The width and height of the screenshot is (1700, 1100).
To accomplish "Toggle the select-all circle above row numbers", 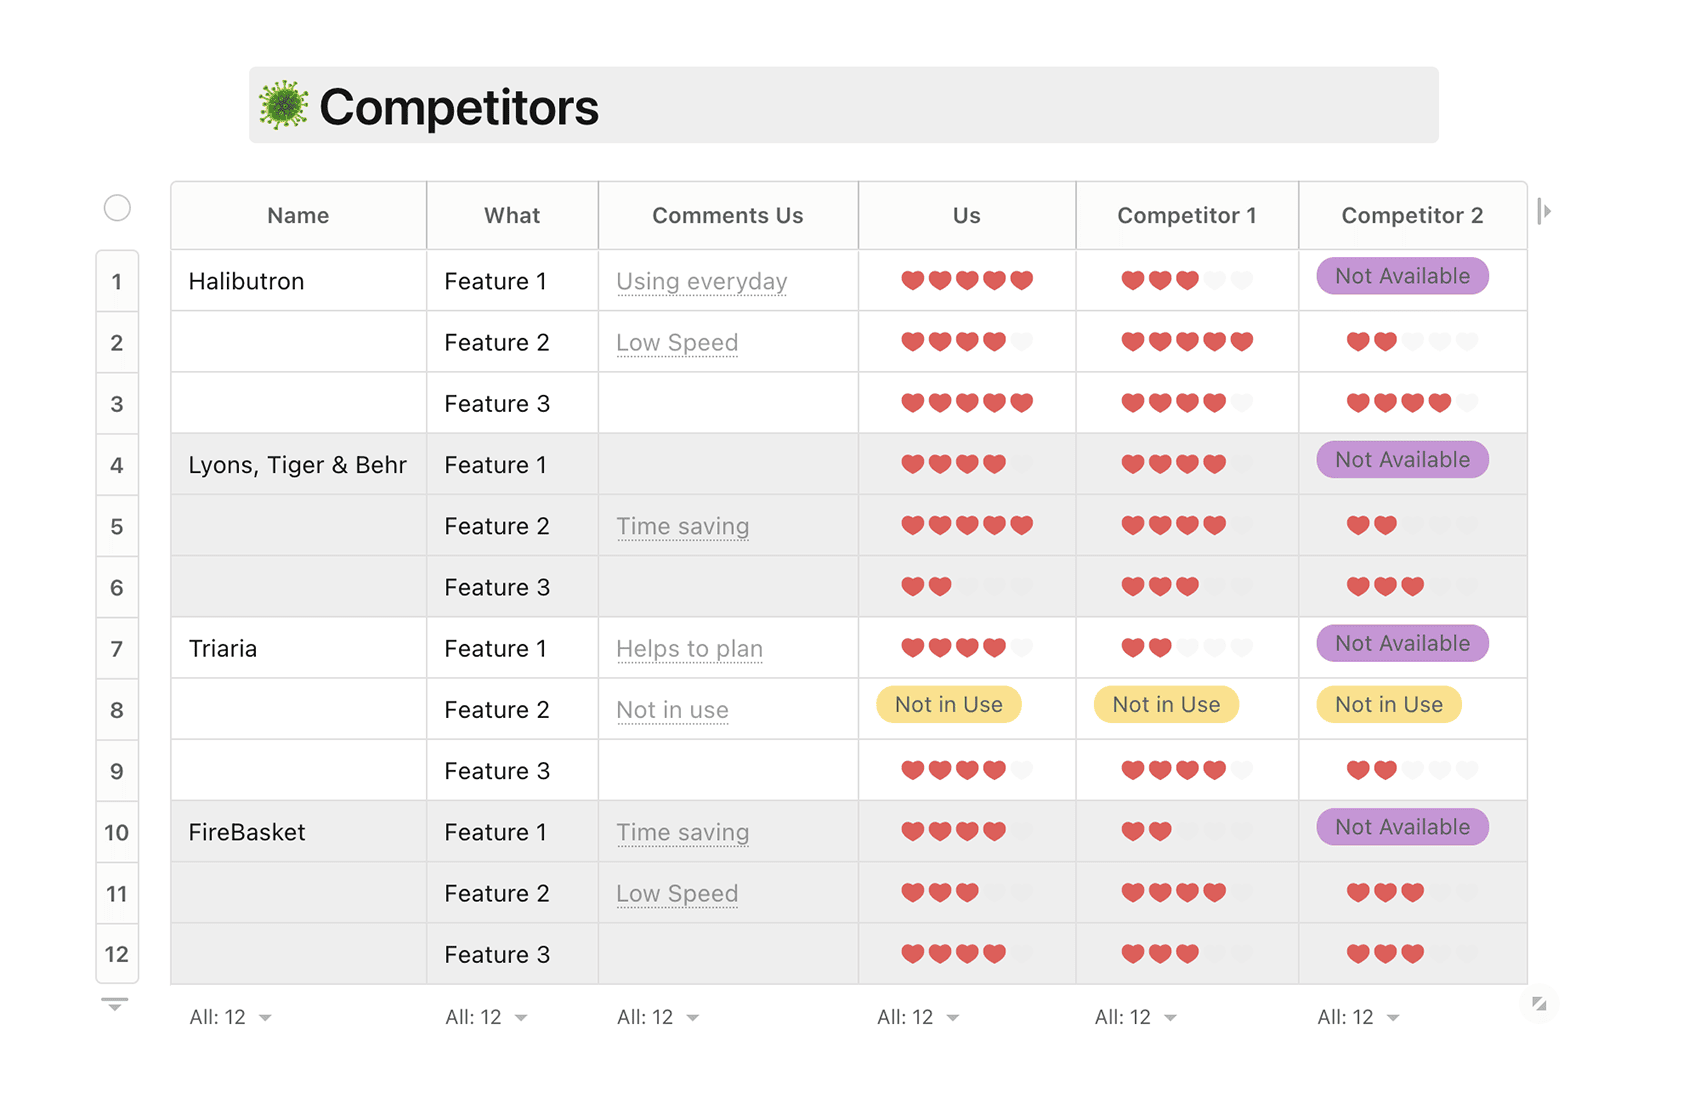I will tap(117, 208).
